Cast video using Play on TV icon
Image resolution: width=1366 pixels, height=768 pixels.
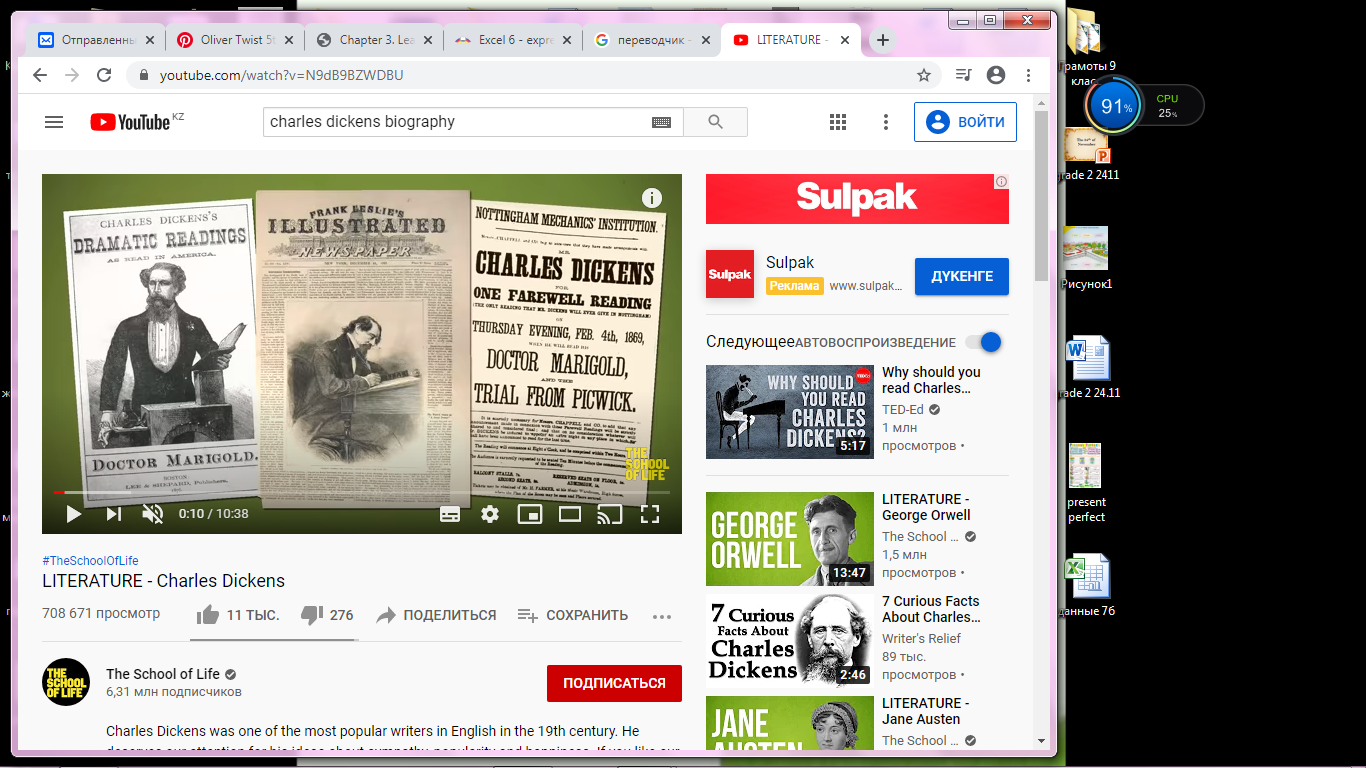609,514
